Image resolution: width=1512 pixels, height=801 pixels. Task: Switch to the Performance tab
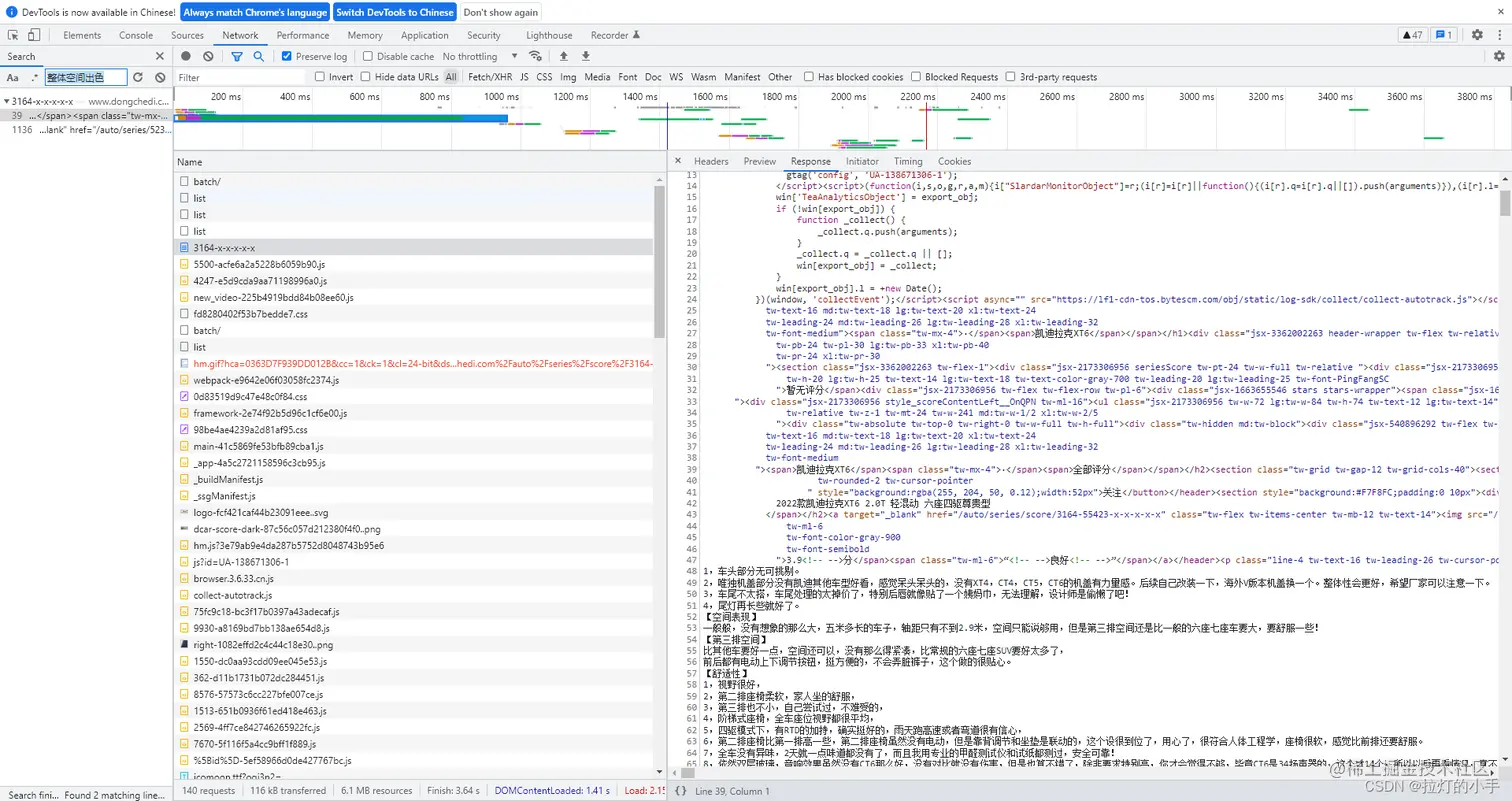[303, 35]
